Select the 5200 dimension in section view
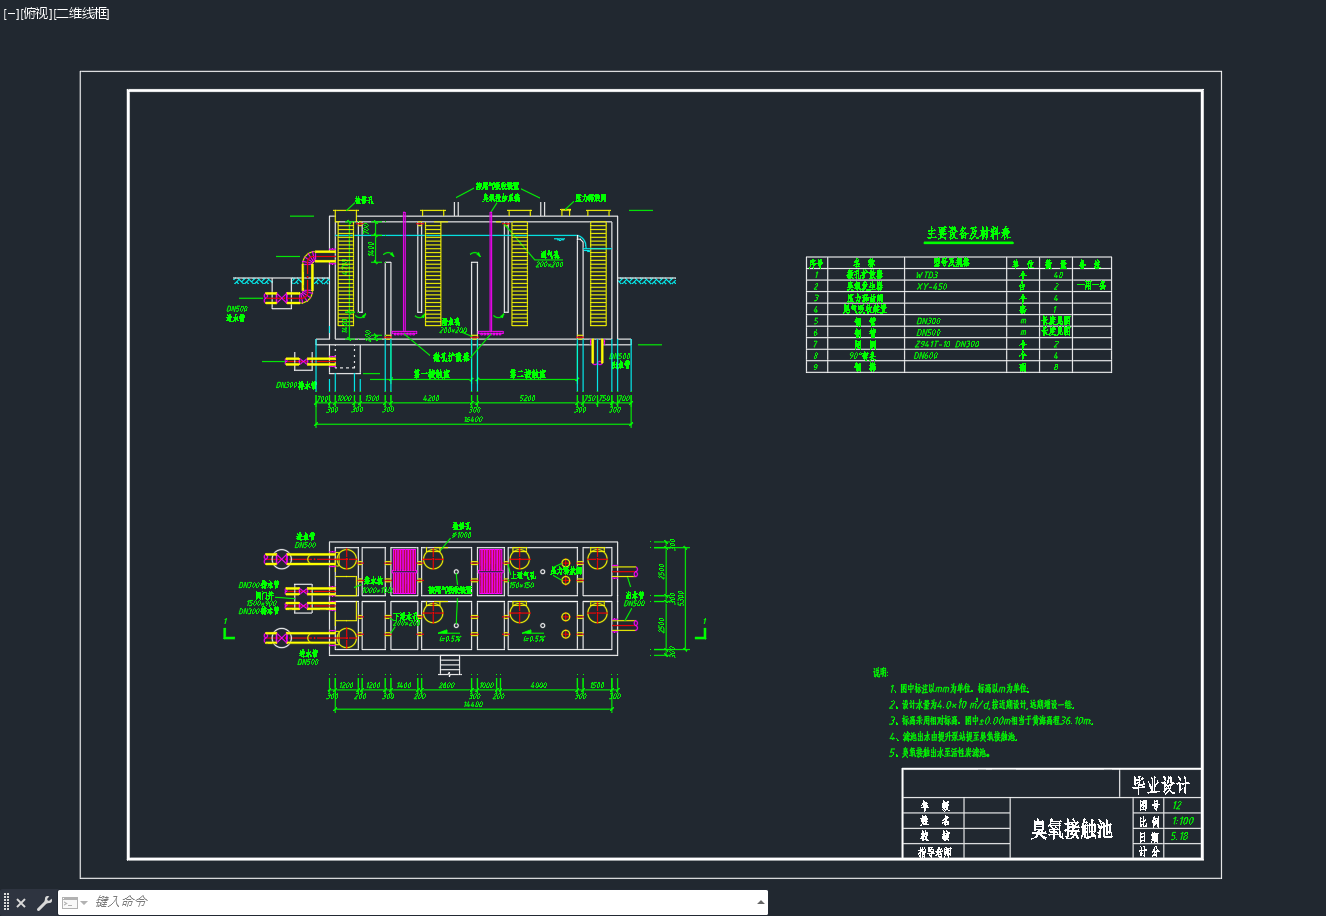Image resolution: width=1326 pixels, height=916 pixels. point(527,398)
